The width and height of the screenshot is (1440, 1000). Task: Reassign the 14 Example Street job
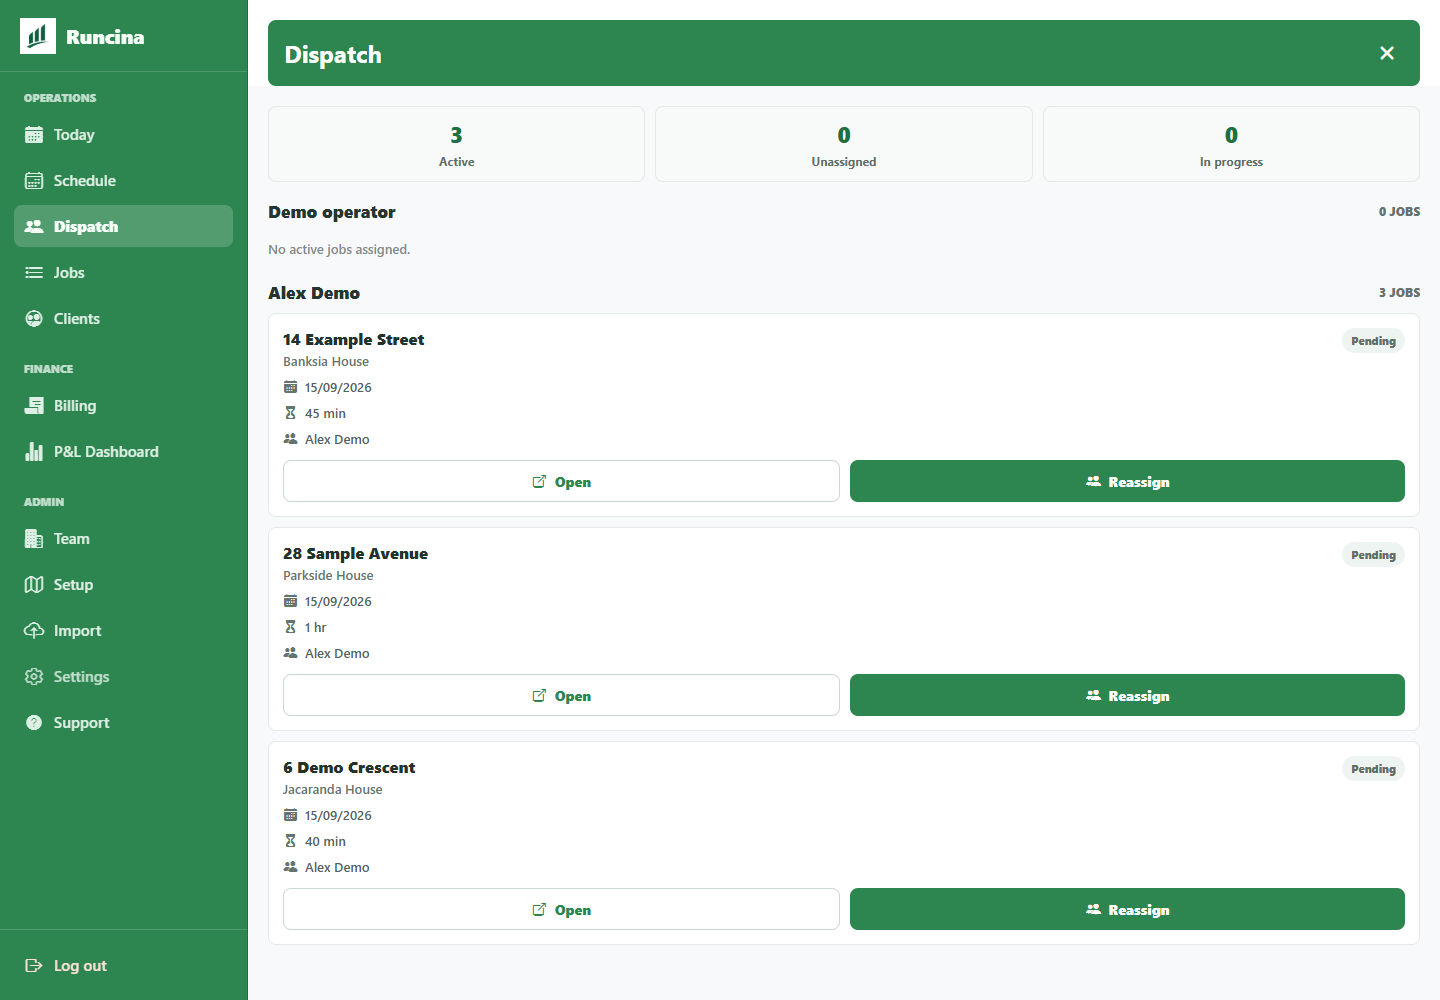point(1127,481)
